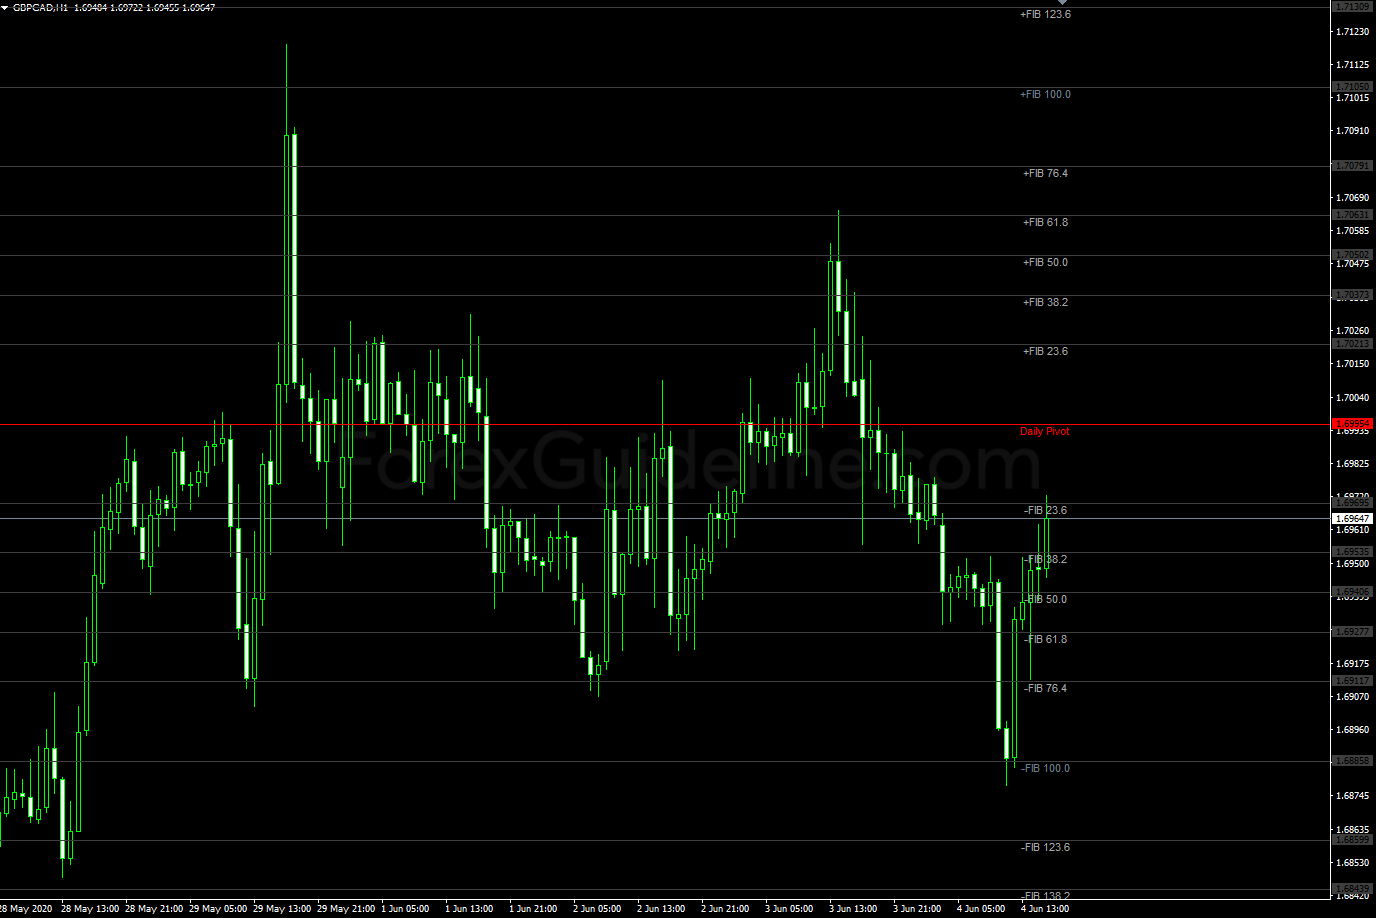
Task: Click the 1.70260 price scale value
Action: 1353,331
